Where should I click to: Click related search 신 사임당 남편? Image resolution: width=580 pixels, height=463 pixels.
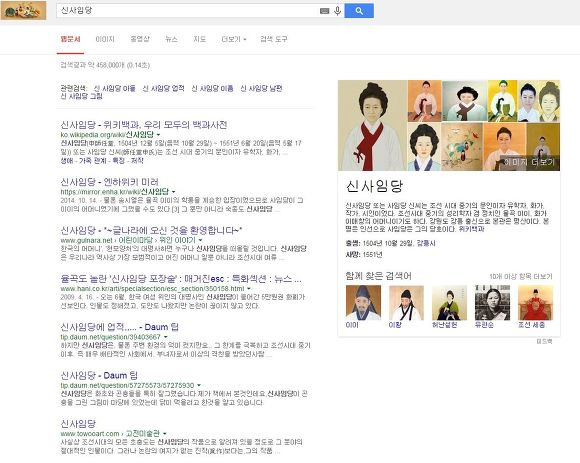point(261,88)
